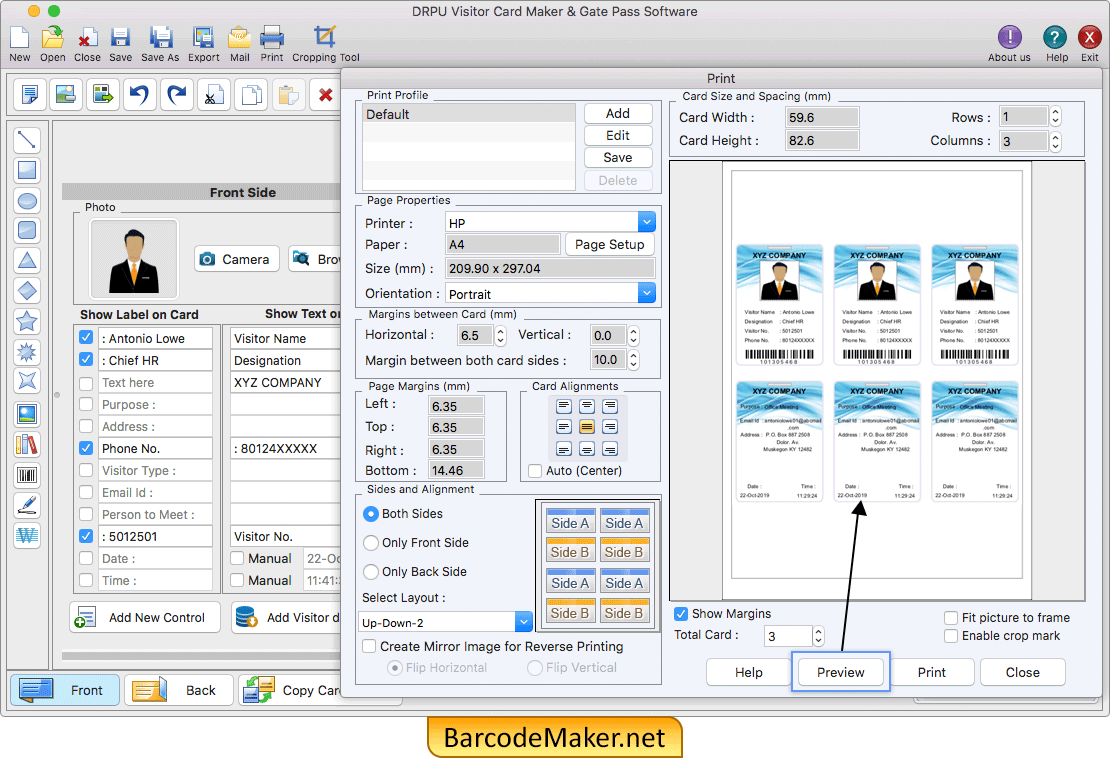
Task: Click the Left page margin field
Action: tap(457, 406)
